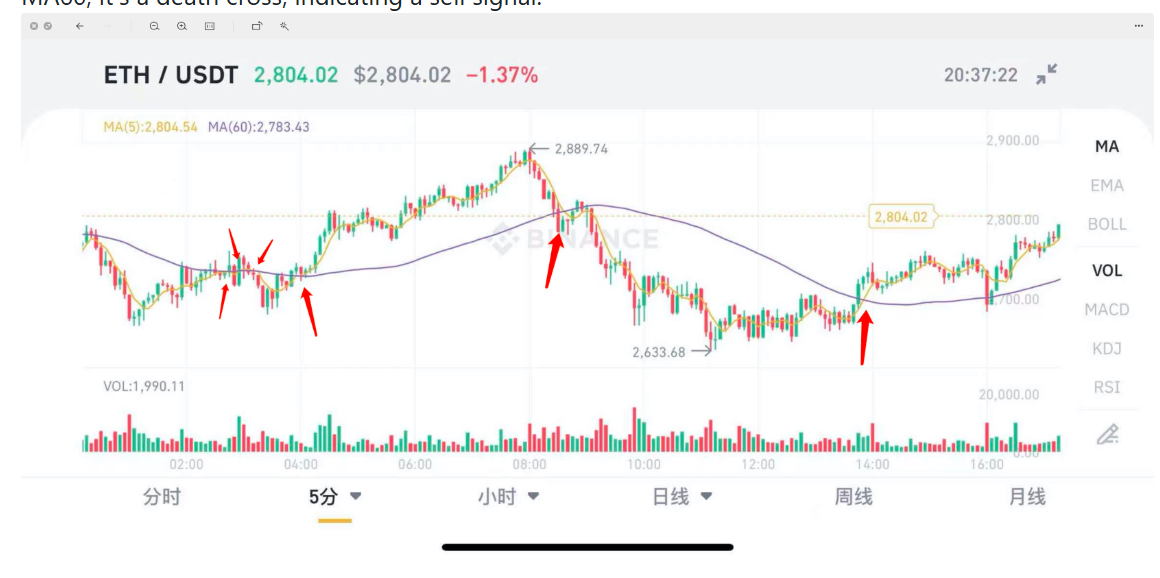Image resolution: width=1160 pixels, height=578 pixels.
Task: Open the chart drawing pencil tool
Action: (x=1106, y=434)
